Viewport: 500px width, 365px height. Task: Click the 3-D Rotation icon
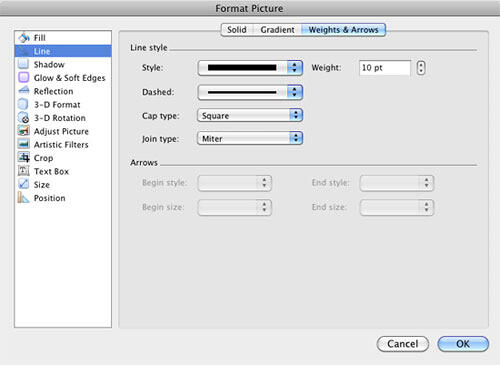[x=24, y=118]
